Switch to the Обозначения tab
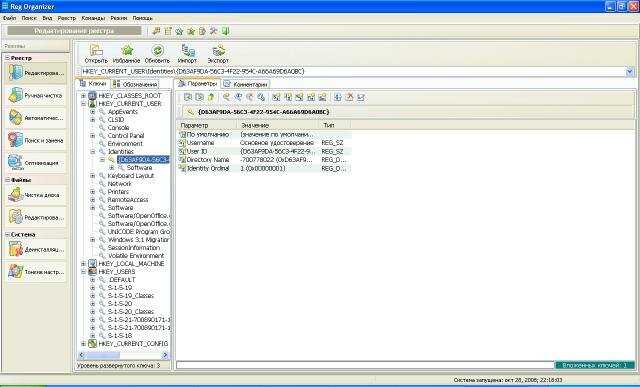Screen dimensions: 640x387 [135, 84]
